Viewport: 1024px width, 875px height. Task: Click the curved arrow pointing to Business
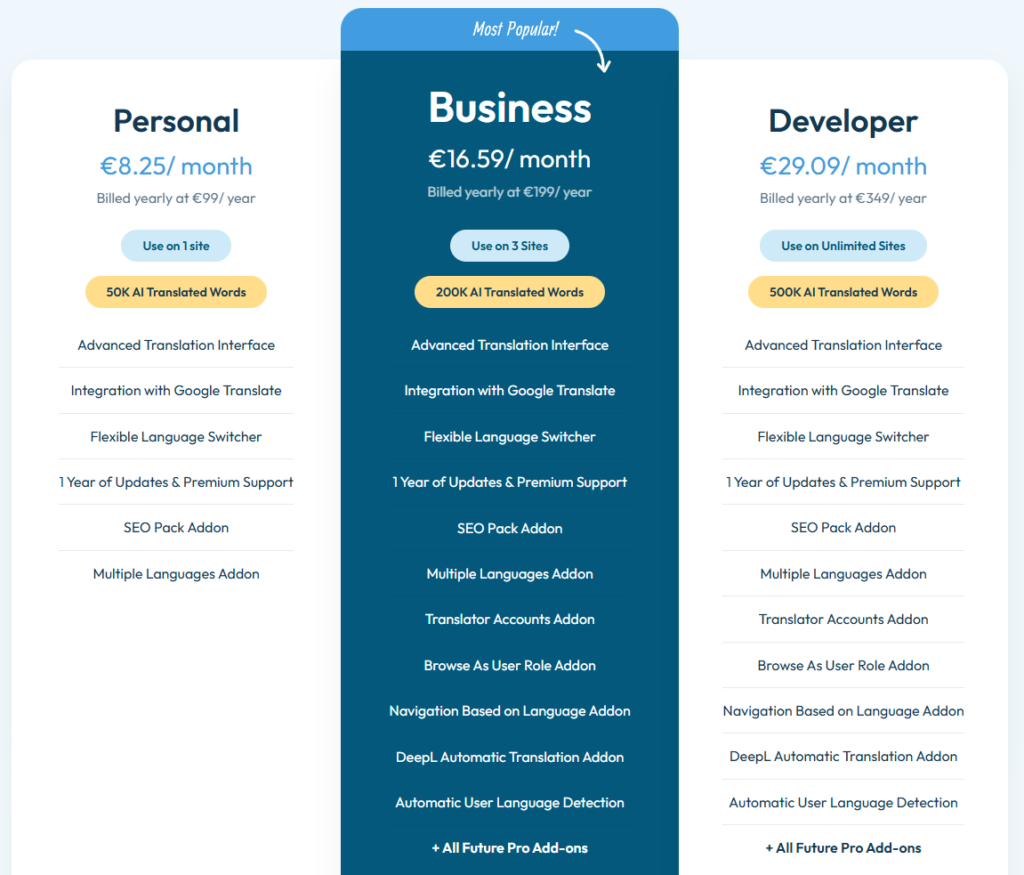[596, 50]
